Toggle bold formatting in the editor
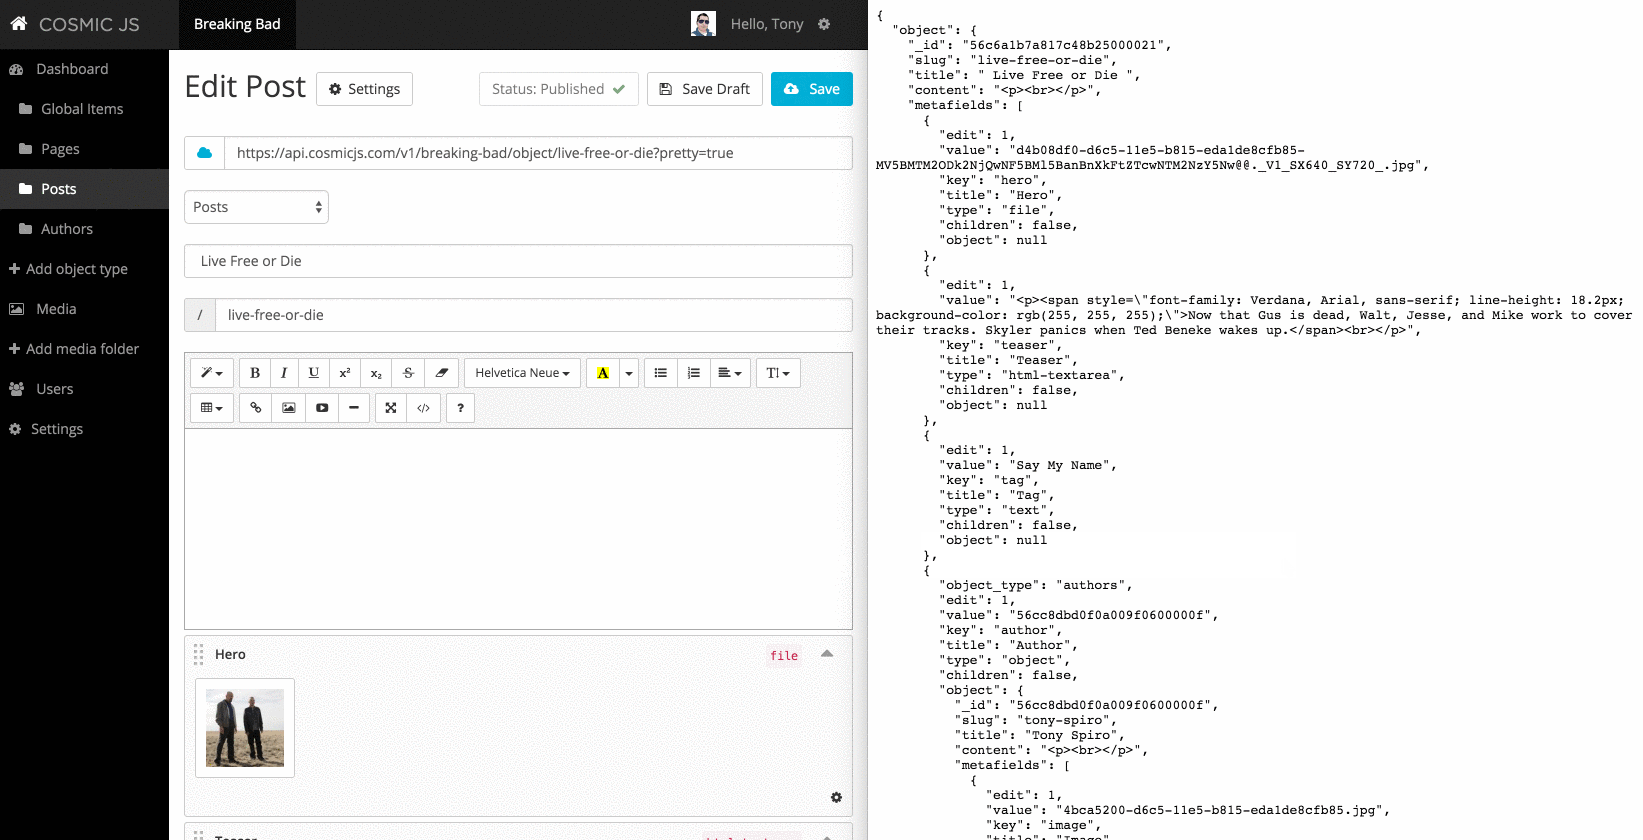 click(255, 373)
